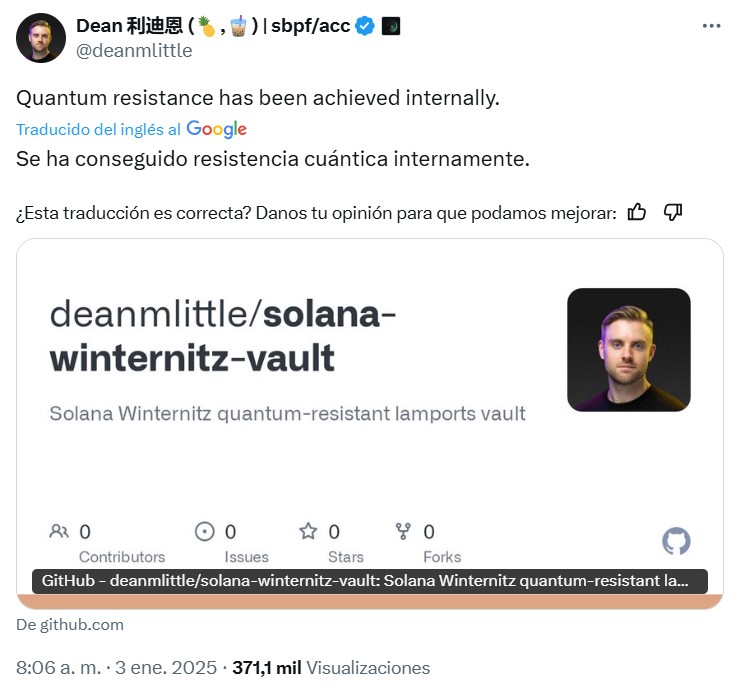Click the Forks branch icon

pyautogui.click(x=403, y=531)
